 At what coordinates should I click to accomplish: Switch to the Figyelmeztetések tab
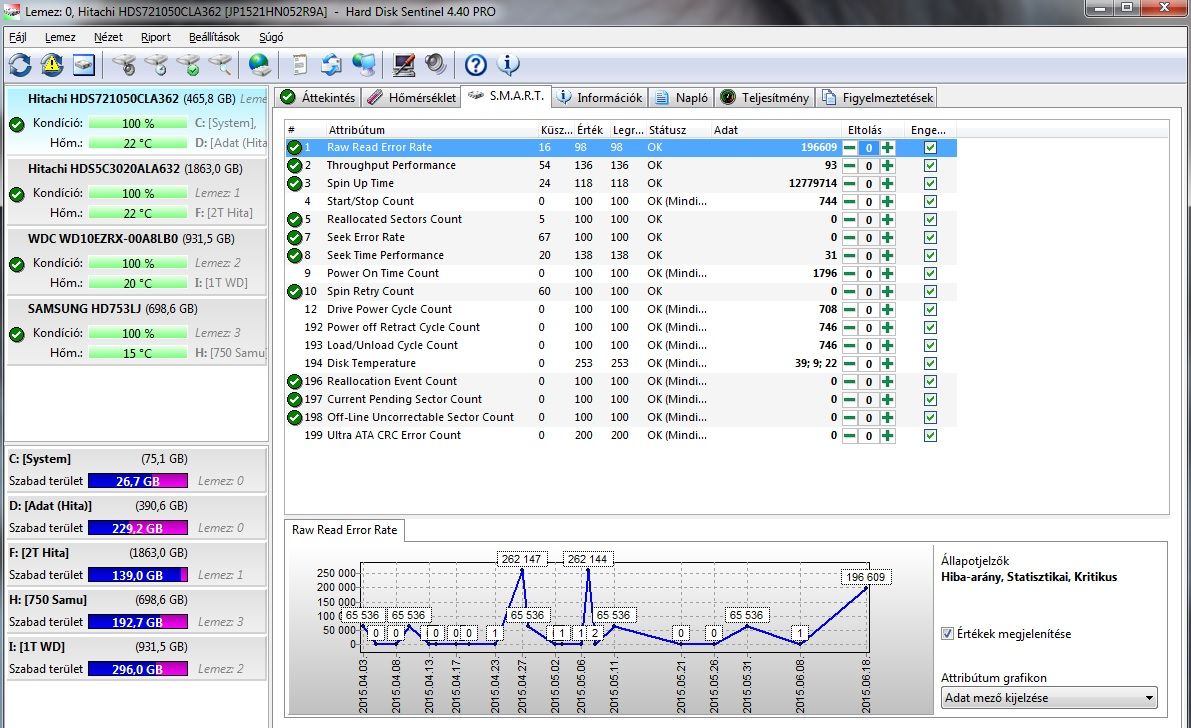[x=877, y=97]
